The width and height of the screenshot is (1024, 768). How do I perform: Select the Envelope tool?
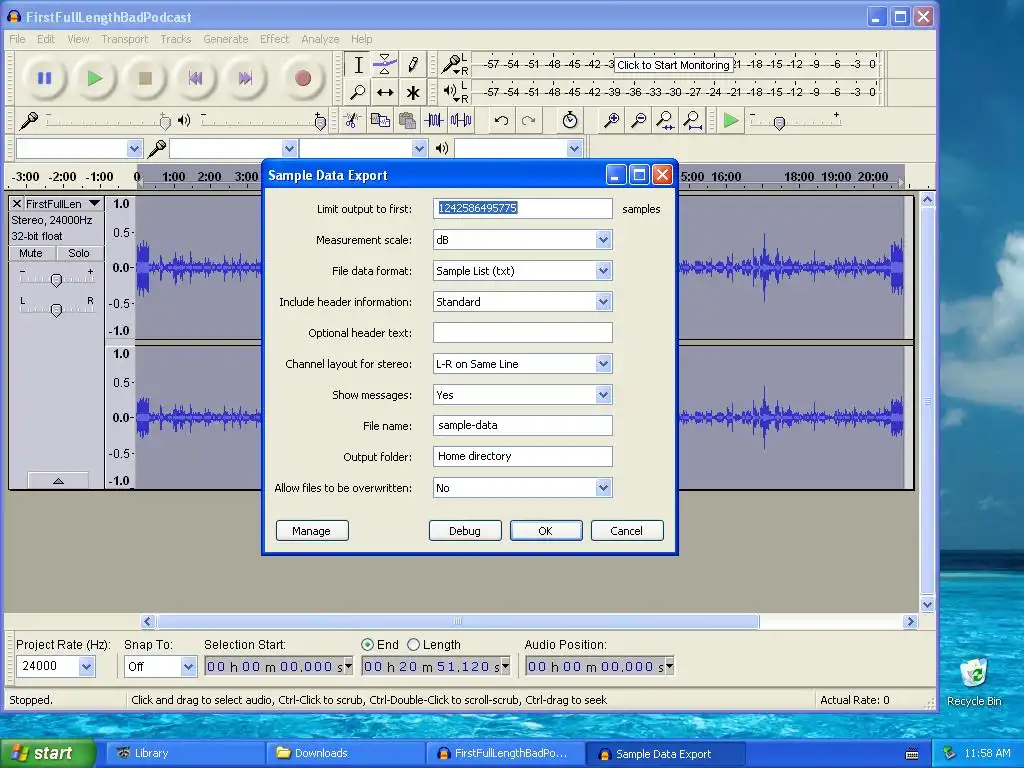(x=385, y=65)
